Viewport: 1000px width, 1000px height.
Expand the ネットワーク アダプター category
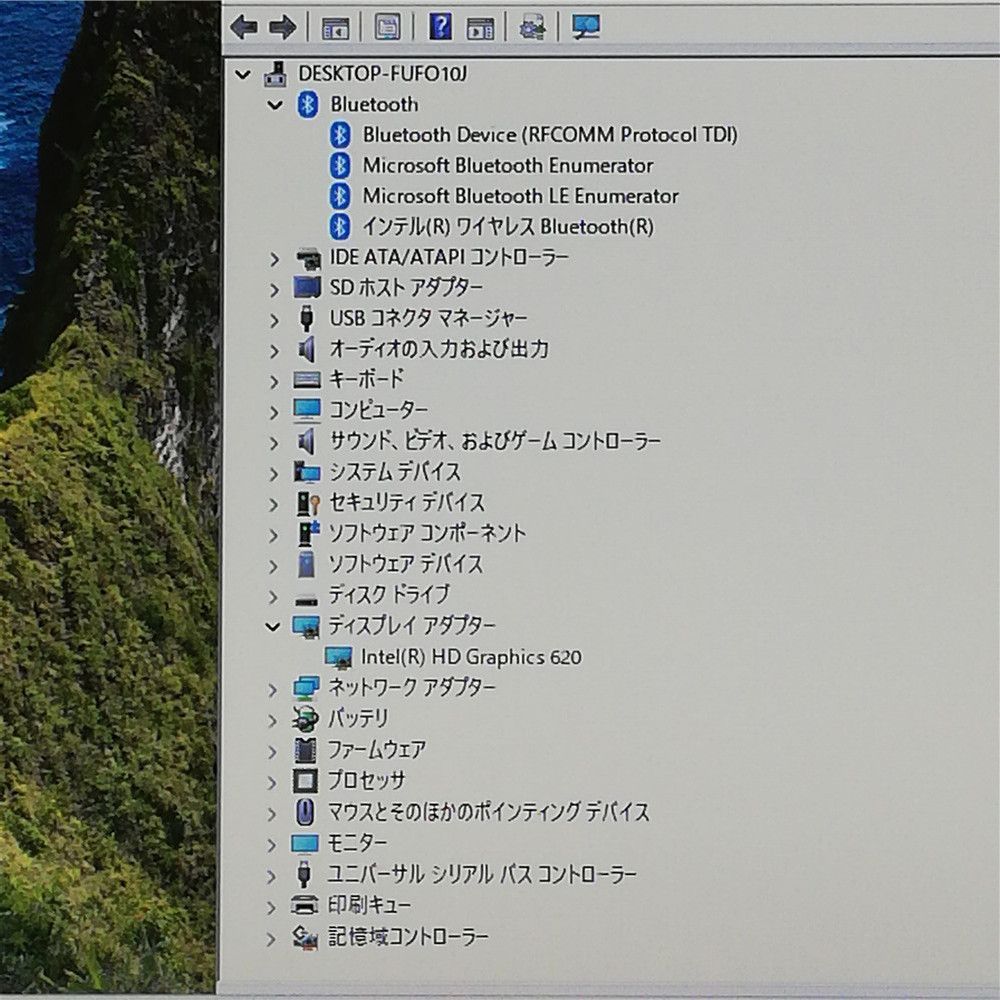point(273,688)
